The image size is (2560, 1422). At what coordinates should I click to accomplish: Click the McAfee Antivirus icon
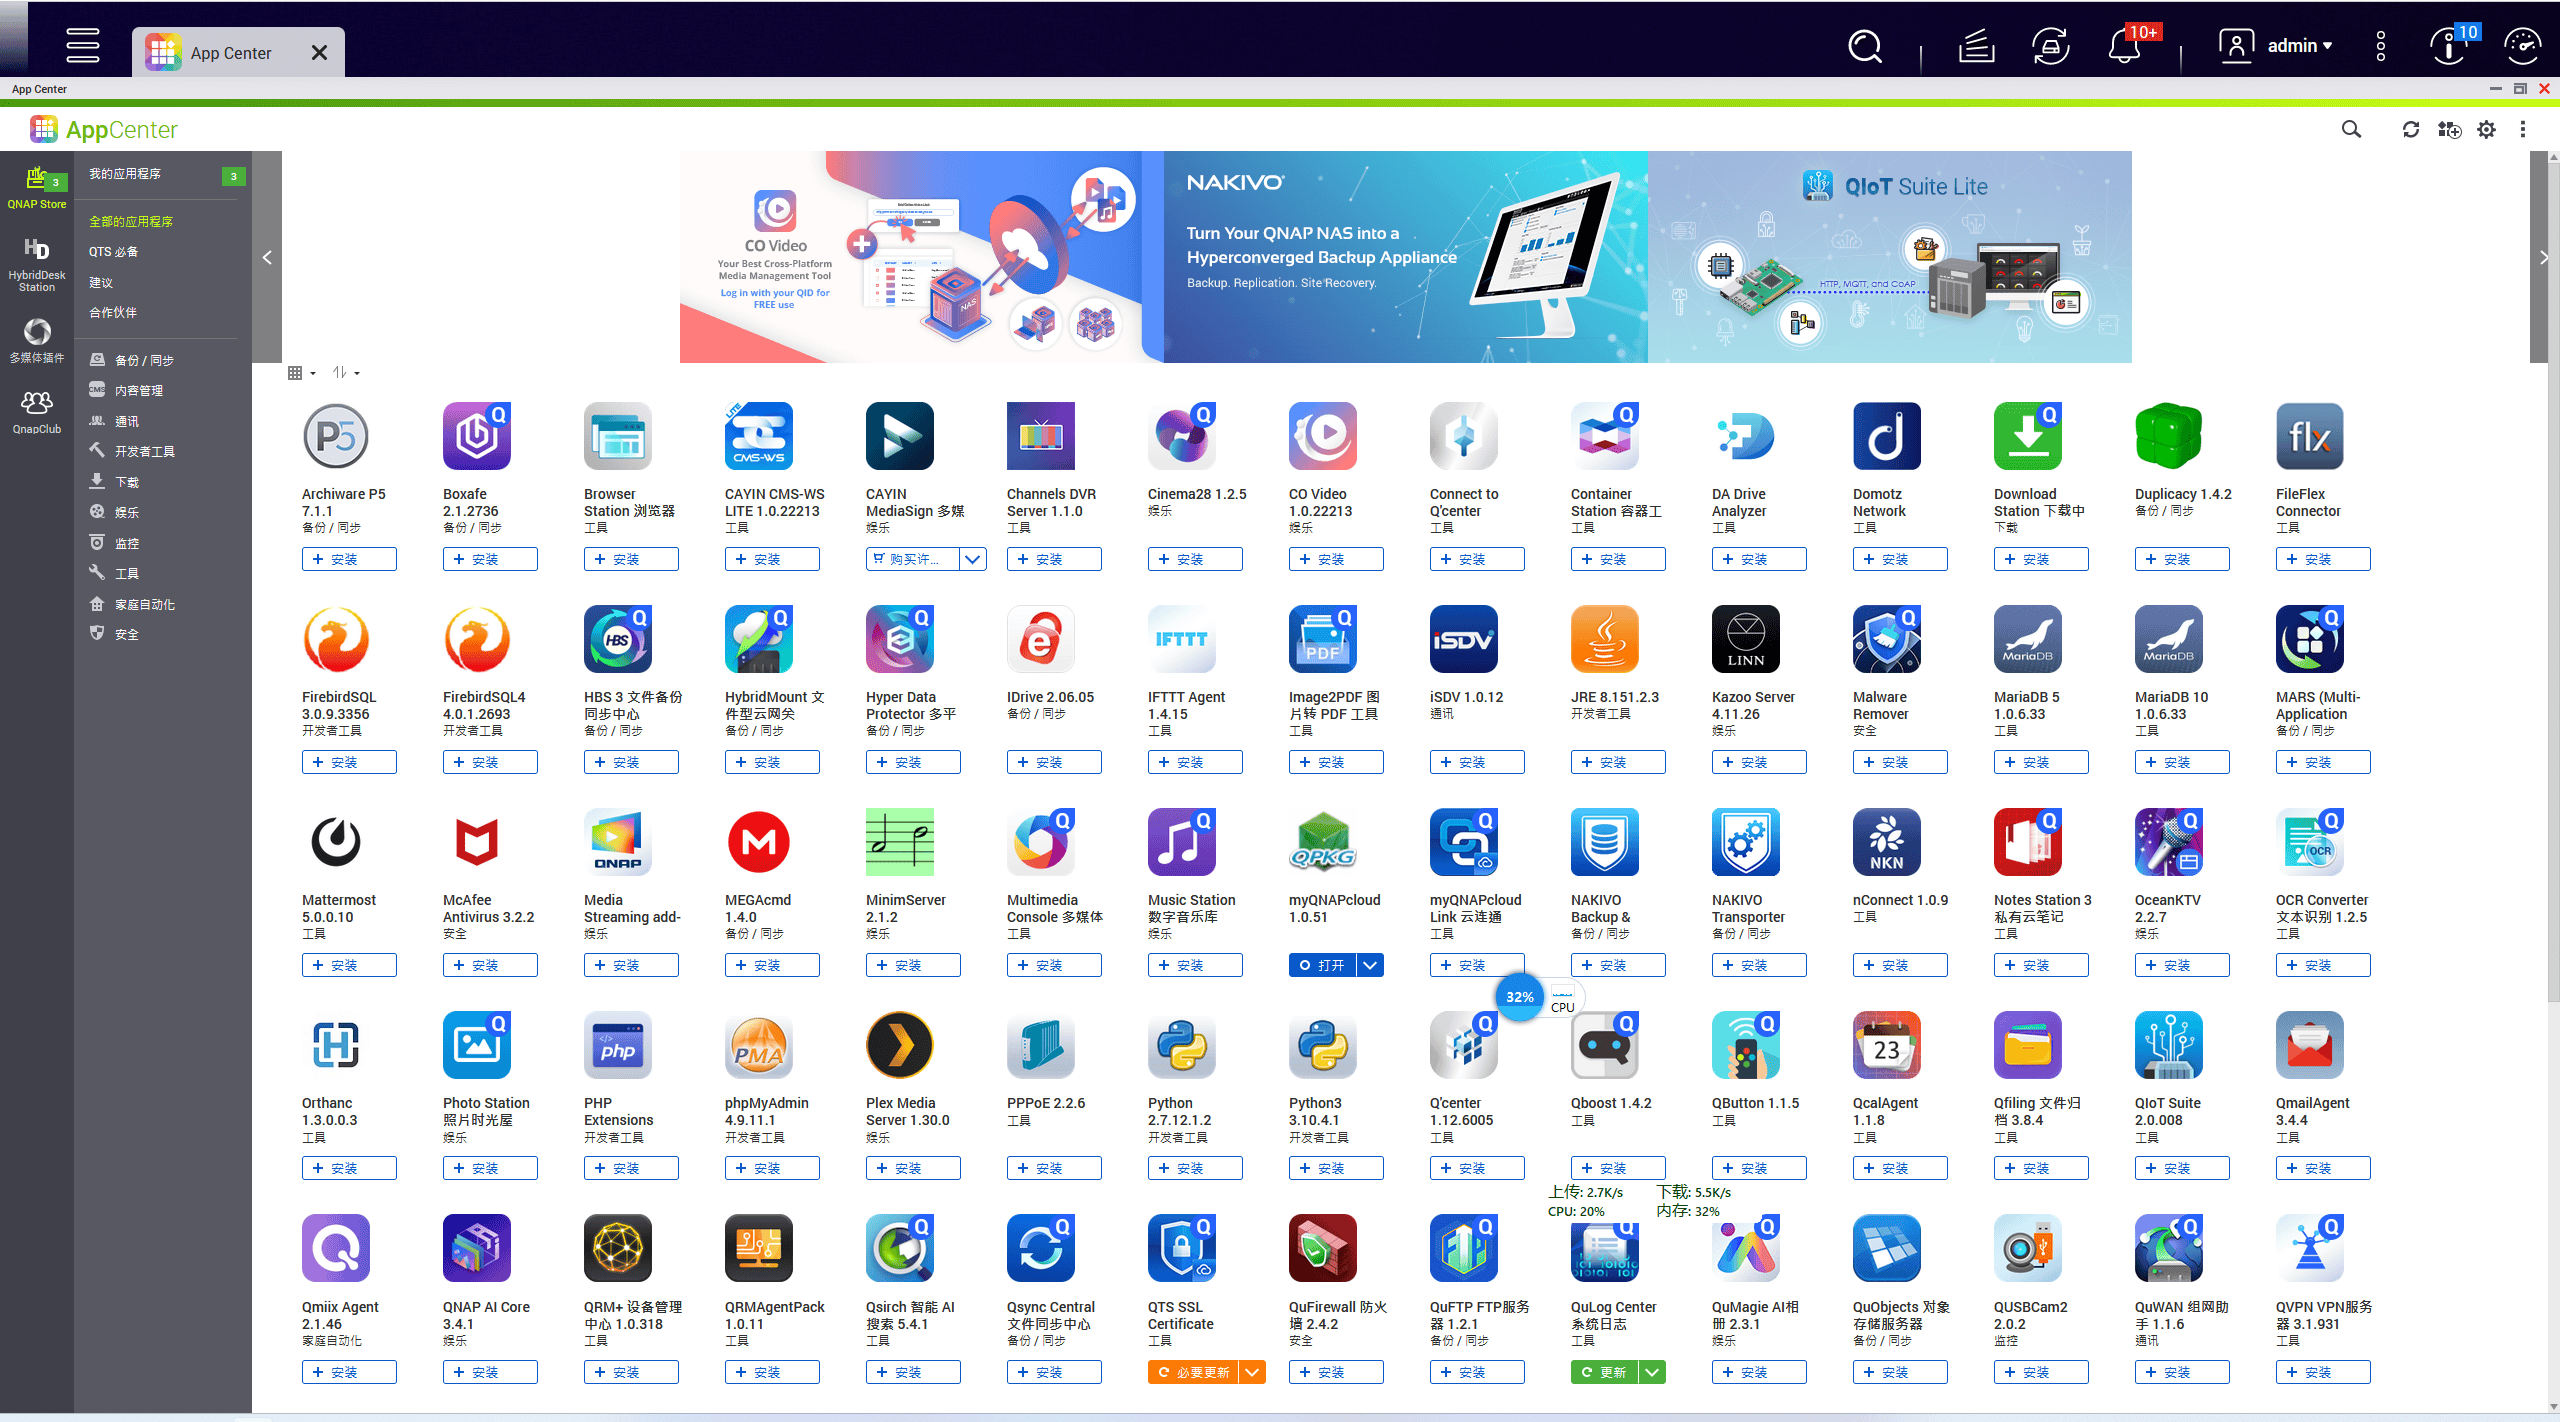[477, 842]
